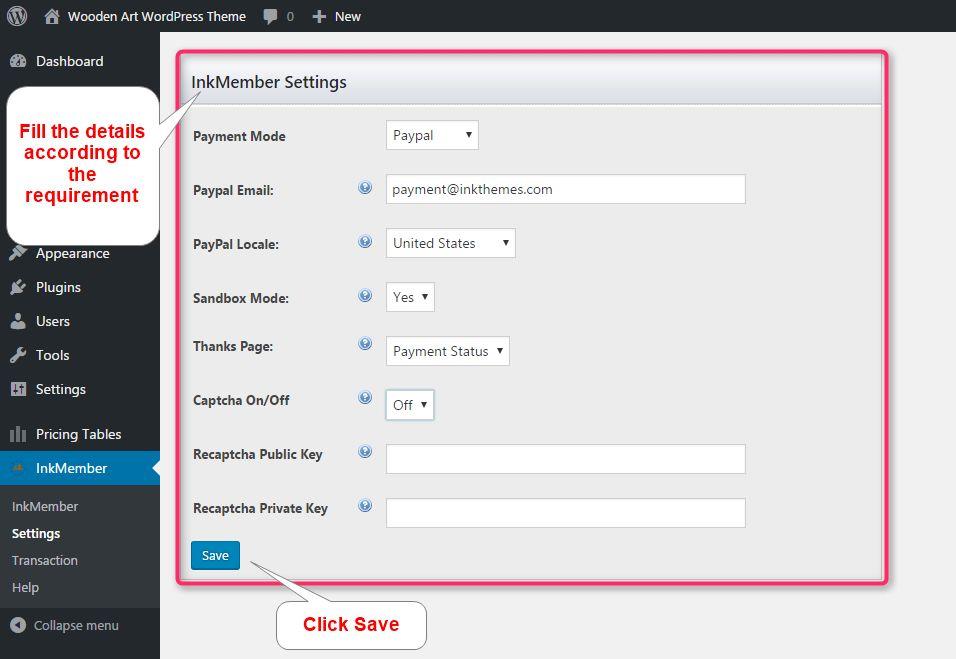
Task: Open the Users menu
Action: [52, 321]
